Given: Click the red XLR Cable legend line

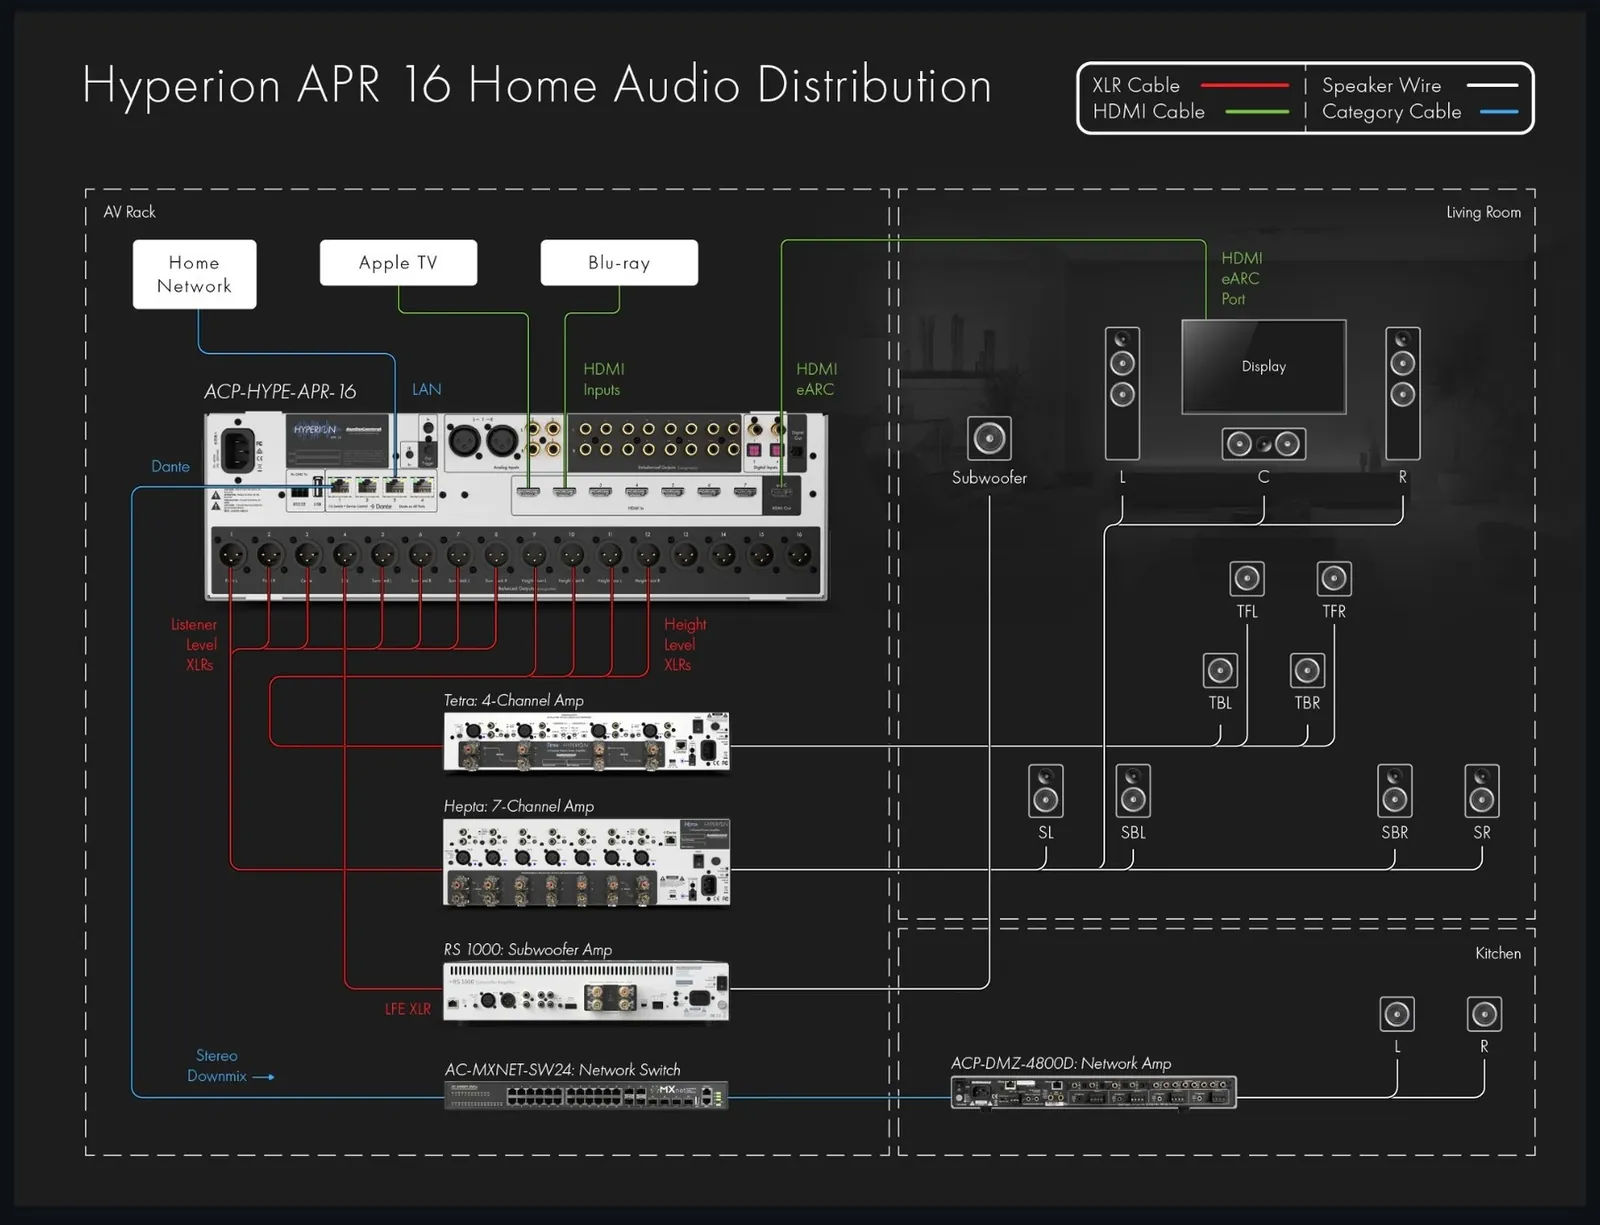Looking at the screenshot, I should [x=1244, y=86].
